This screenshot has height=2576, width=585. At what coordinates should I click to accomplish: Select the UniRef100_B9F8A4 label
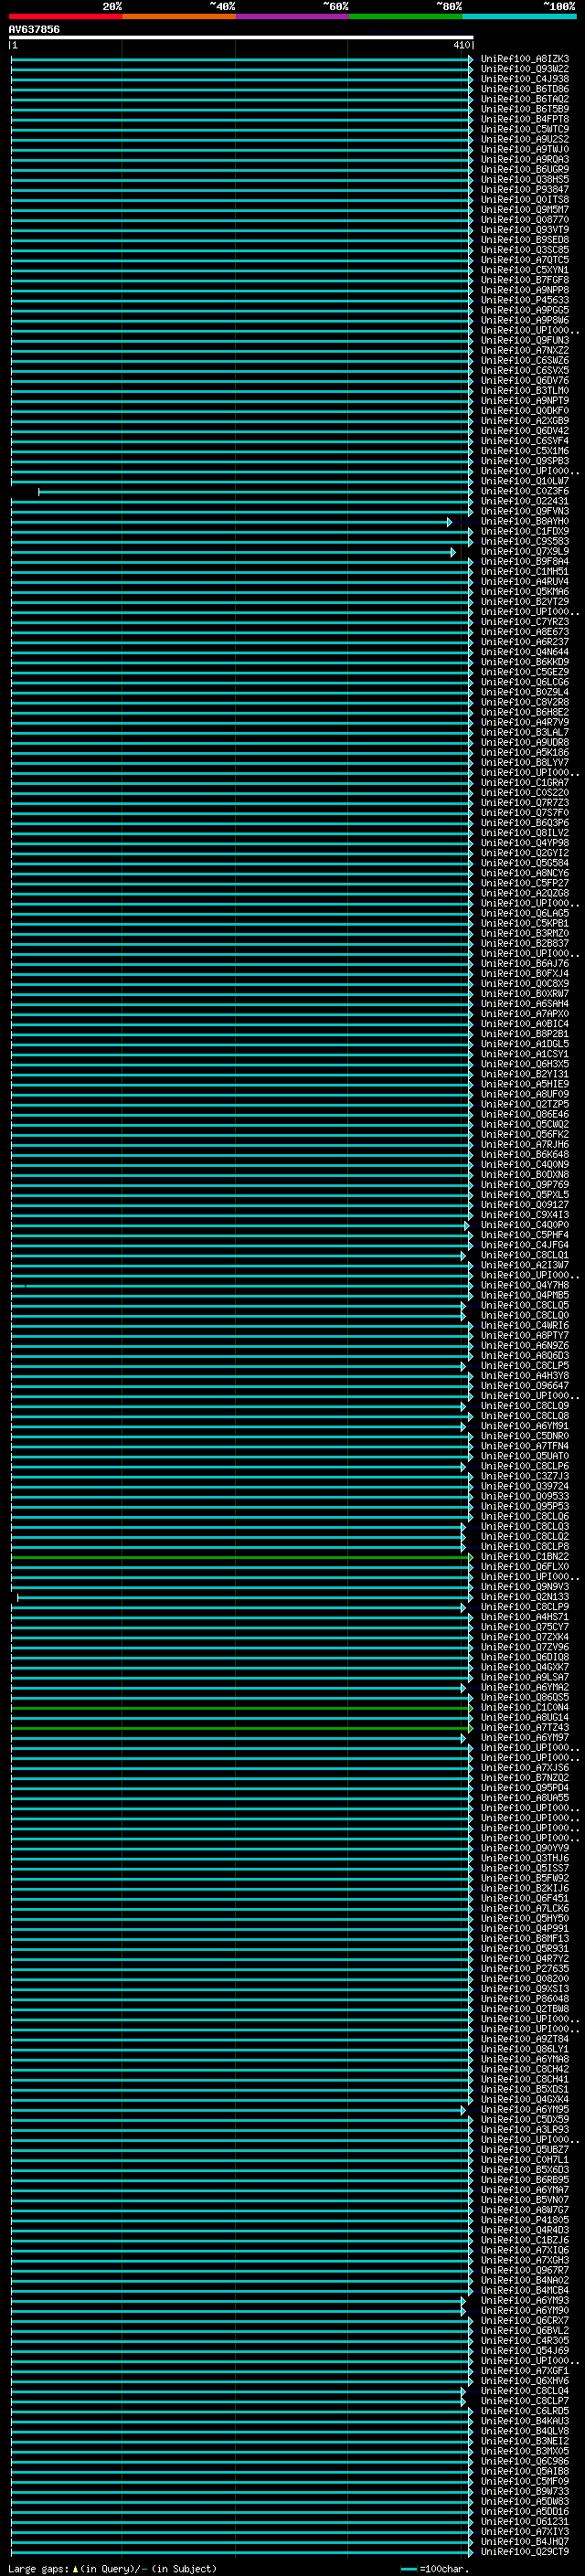[524, 562]
